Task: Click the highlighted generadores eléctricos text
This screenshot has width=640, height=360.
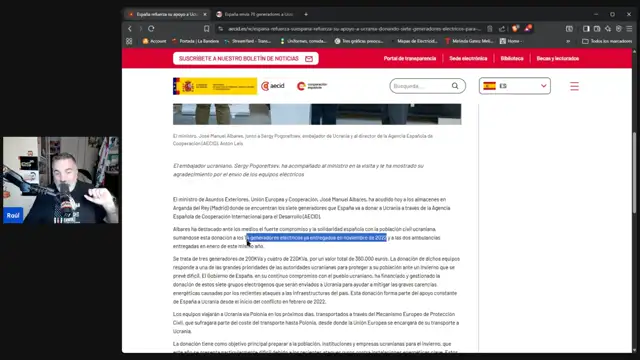Action: [x=317, y=238]
